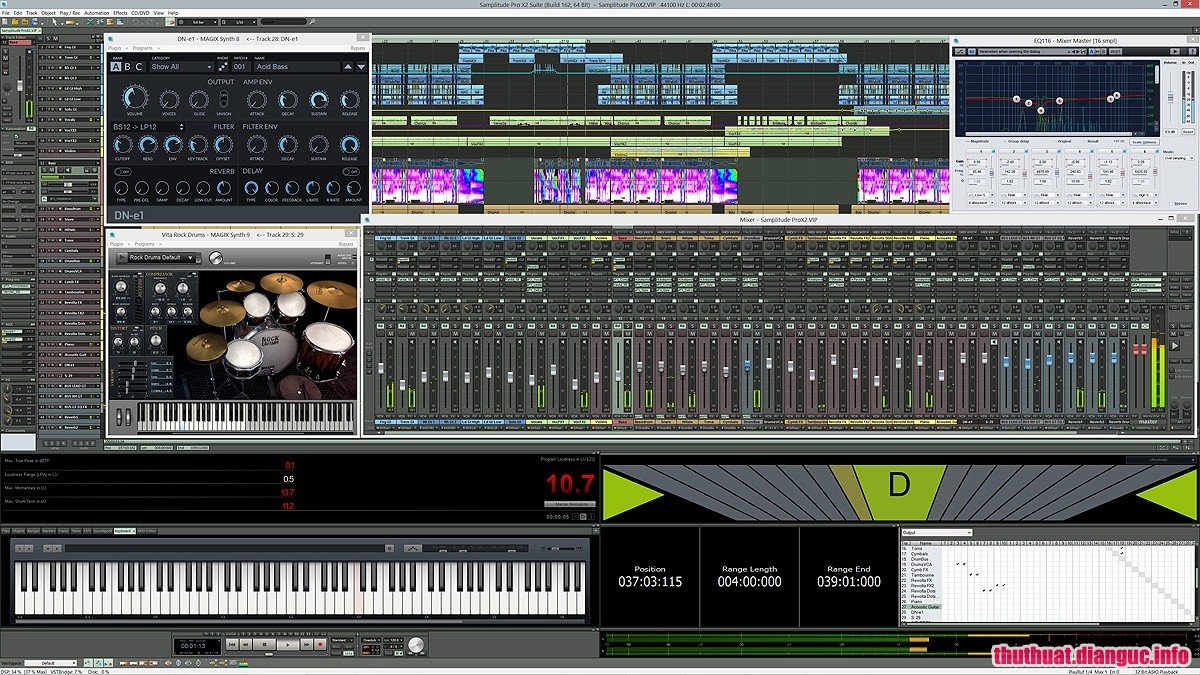Viewport: 1200px width, 675px height.
Task: Select bank A in DN-e1 synth
Action: pyautogui.click(x=116, y=67)
